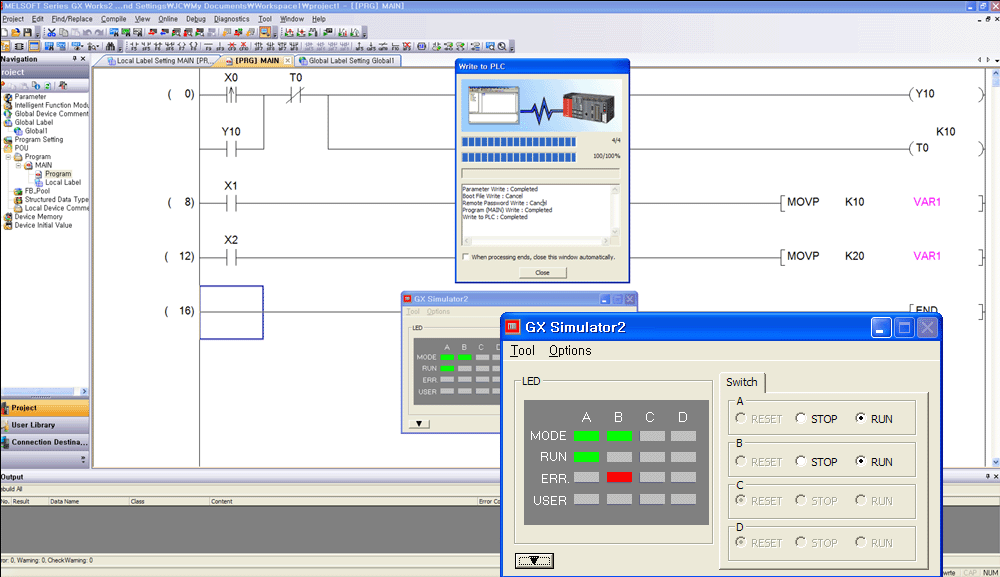Click the Open project toolbar icon
Image resolution: width=1000 pixels, height=577 pixels.
tap(16, 33)
